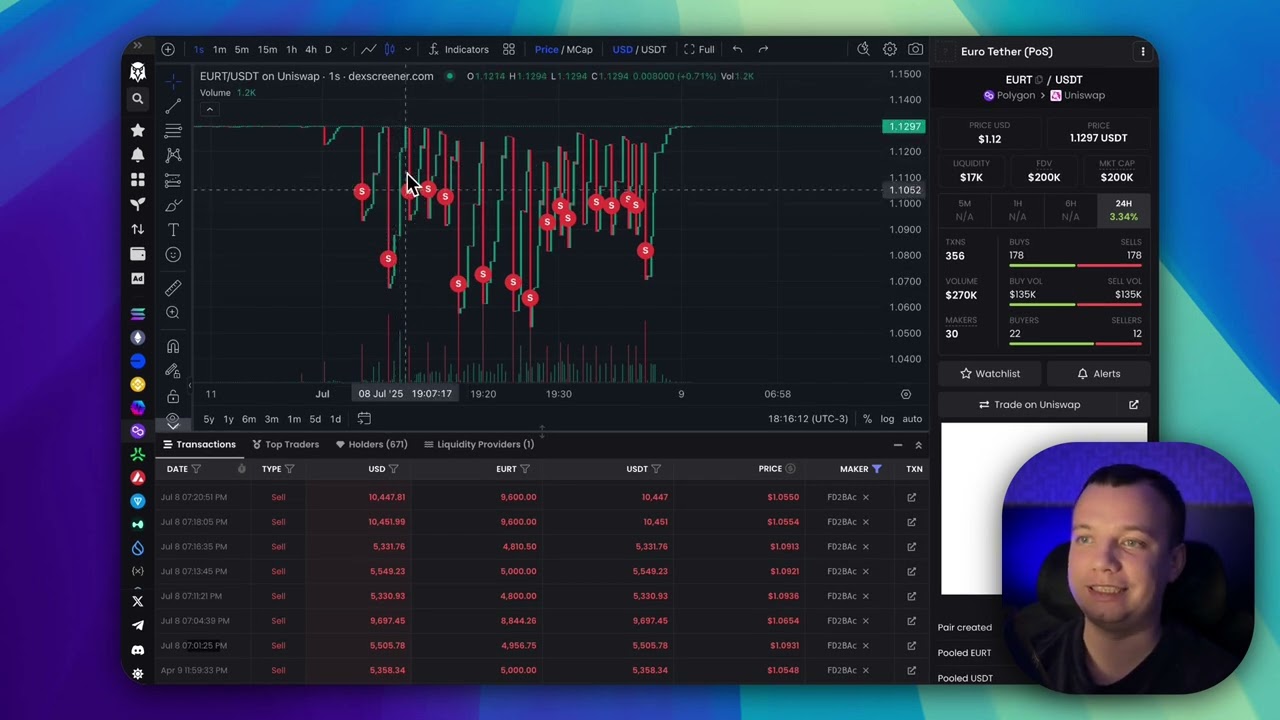This screenshot has width=1280, height=720.
Task: Open the multicharts grid icon in left sidebar
Action: point(138,180)
